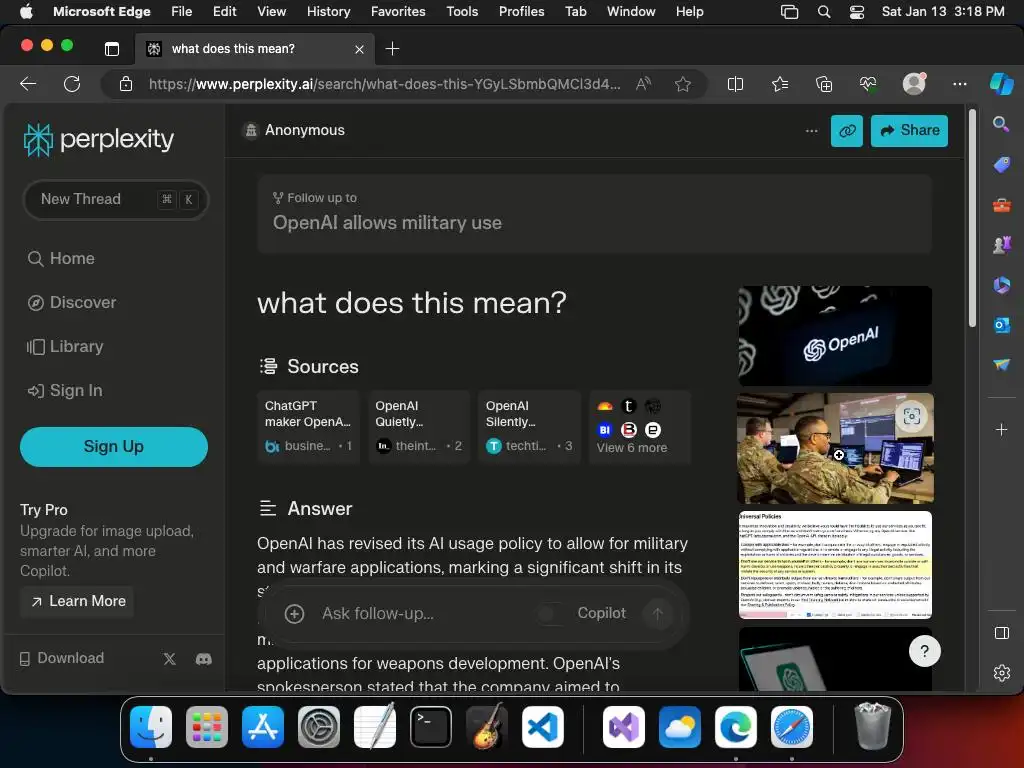Open the Home page in sidebar

(61, 259)
